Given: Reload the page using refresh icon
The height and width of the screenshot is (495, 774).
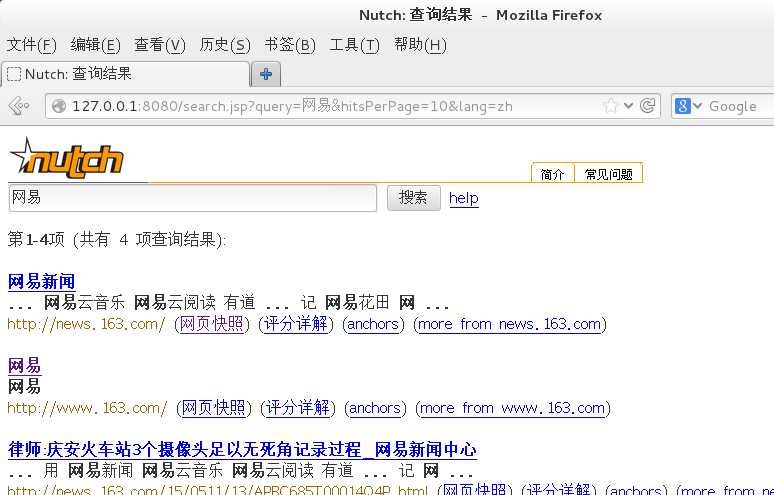Looking at the screenshot, I should tap(648, 106).
